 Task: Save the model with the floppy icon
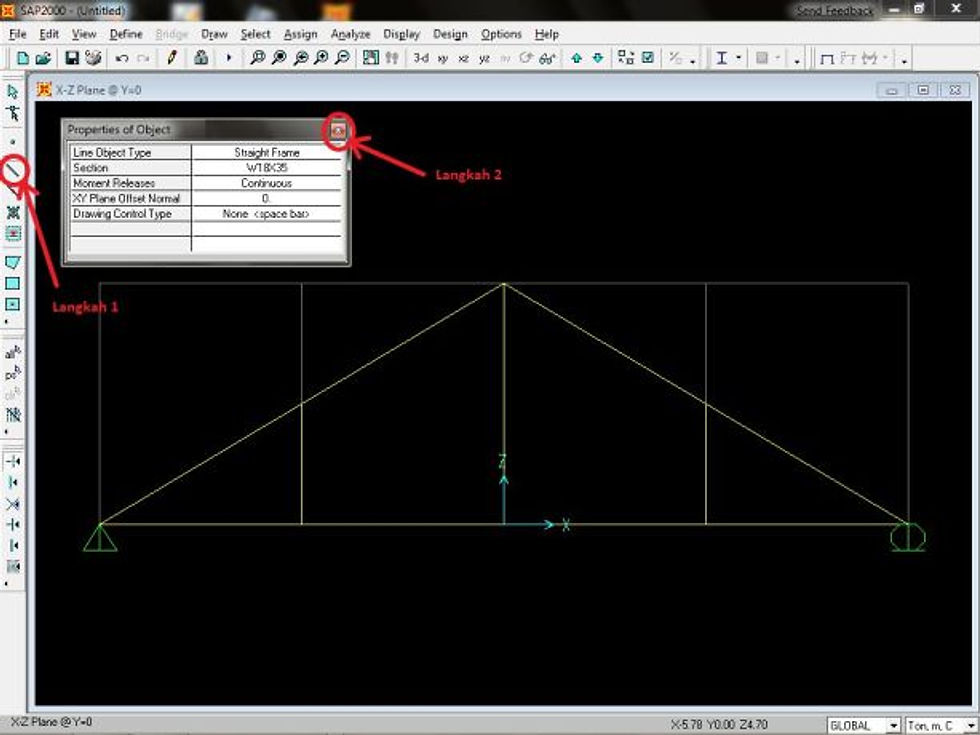coord(72,58)
